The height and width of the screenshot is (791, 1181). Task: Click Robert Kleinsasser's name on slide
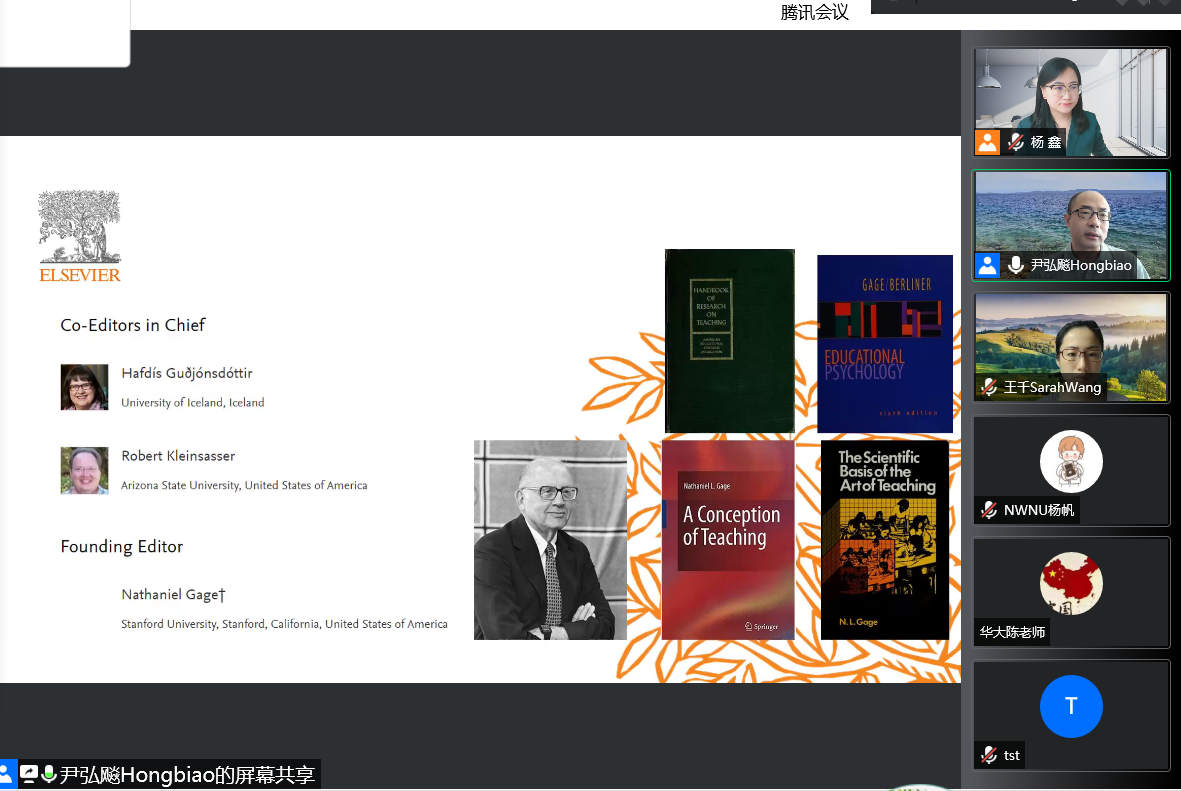click(178, 456)
